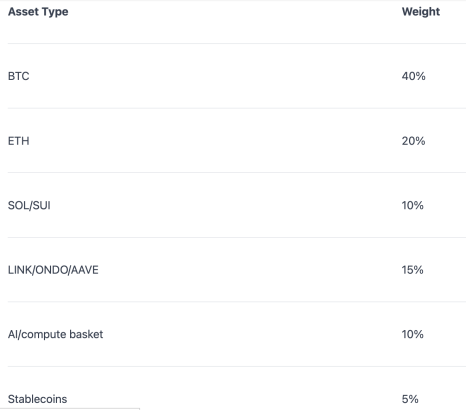Click the 10% weight beside SOL/SUI
Viewport: 466px width, 410px height.
click(x=412, y=205)
